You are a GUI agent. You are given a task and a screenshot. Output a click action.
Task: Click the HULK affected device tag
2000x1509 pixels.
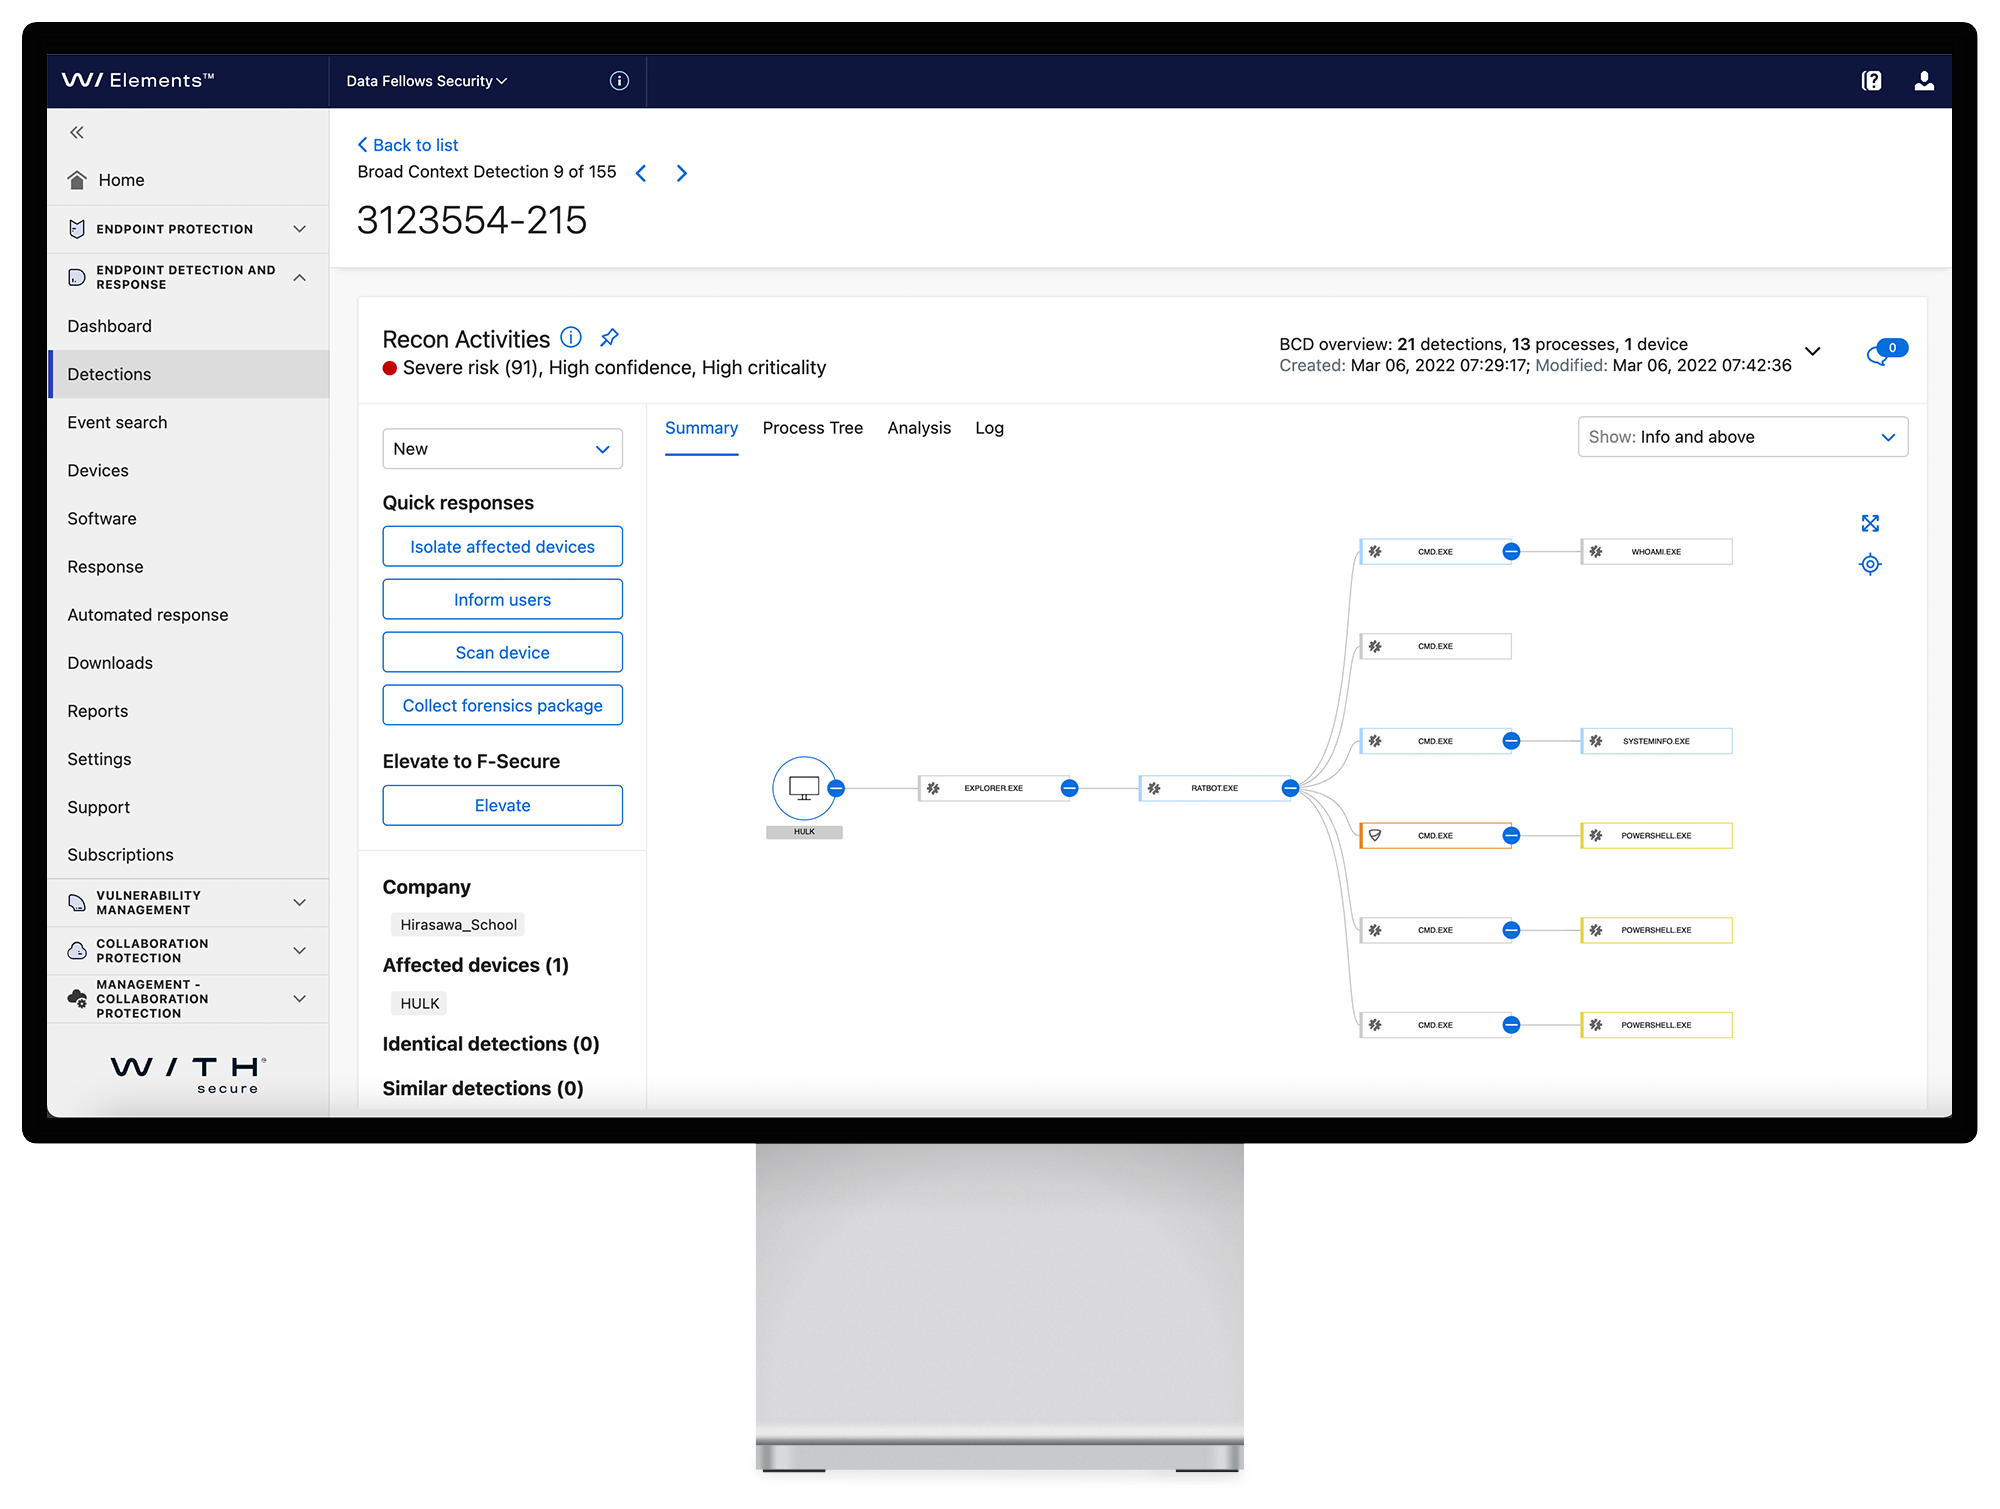(x=419, y=1004)
